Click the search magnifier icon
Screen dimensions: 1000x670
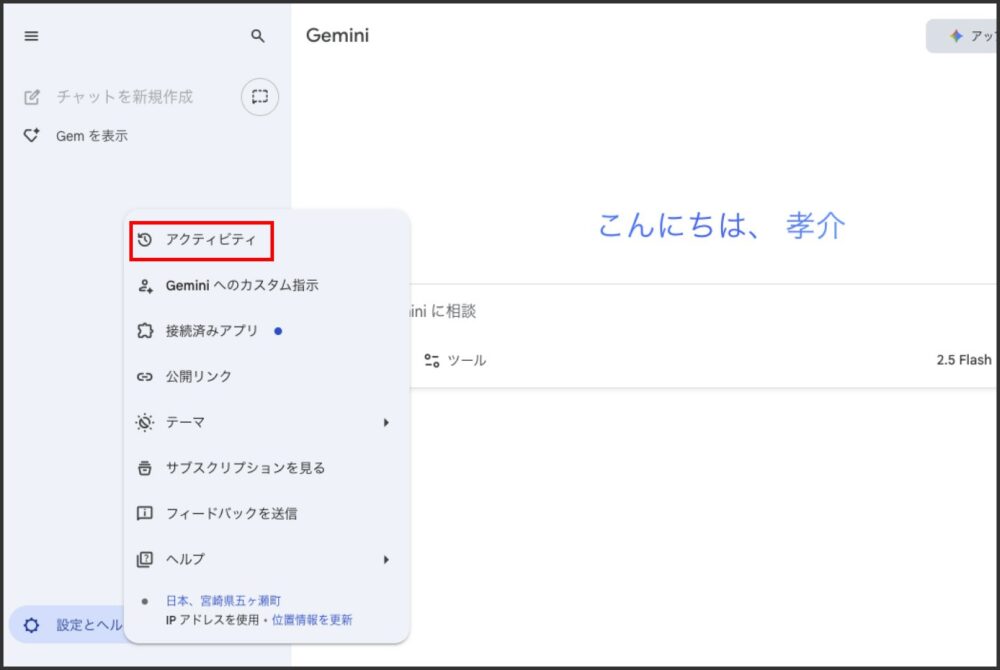[258, 36]
